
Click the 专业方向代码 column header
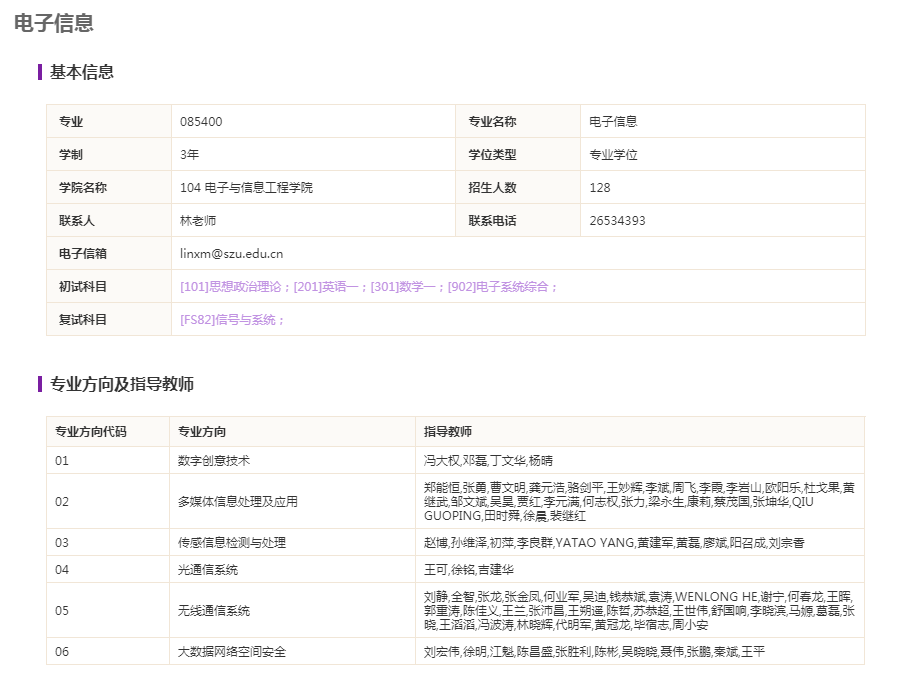[91, 431]
